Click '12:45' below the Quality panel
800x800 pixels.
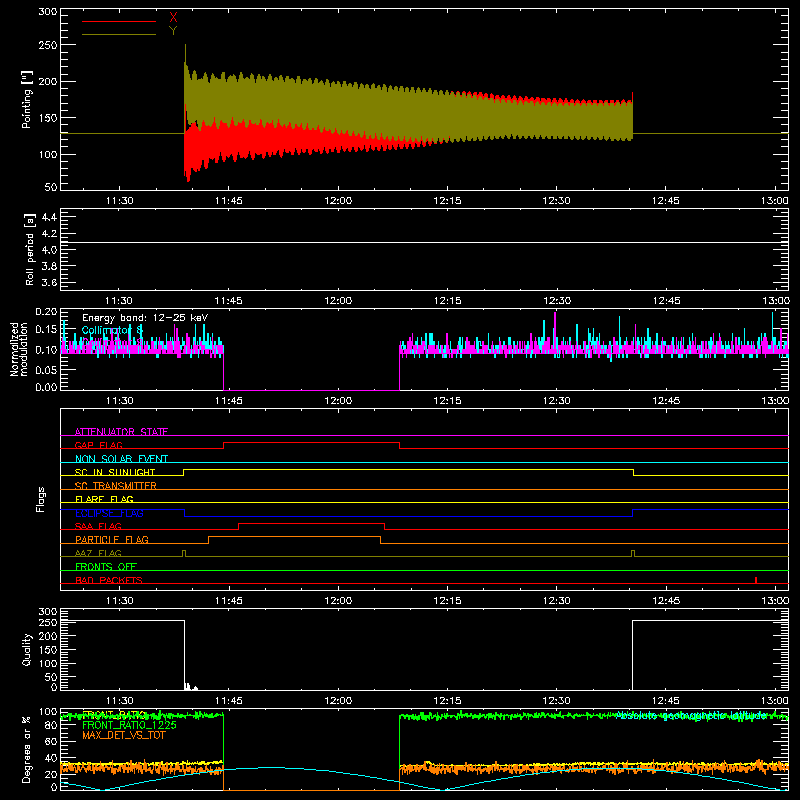click(665, 701)
